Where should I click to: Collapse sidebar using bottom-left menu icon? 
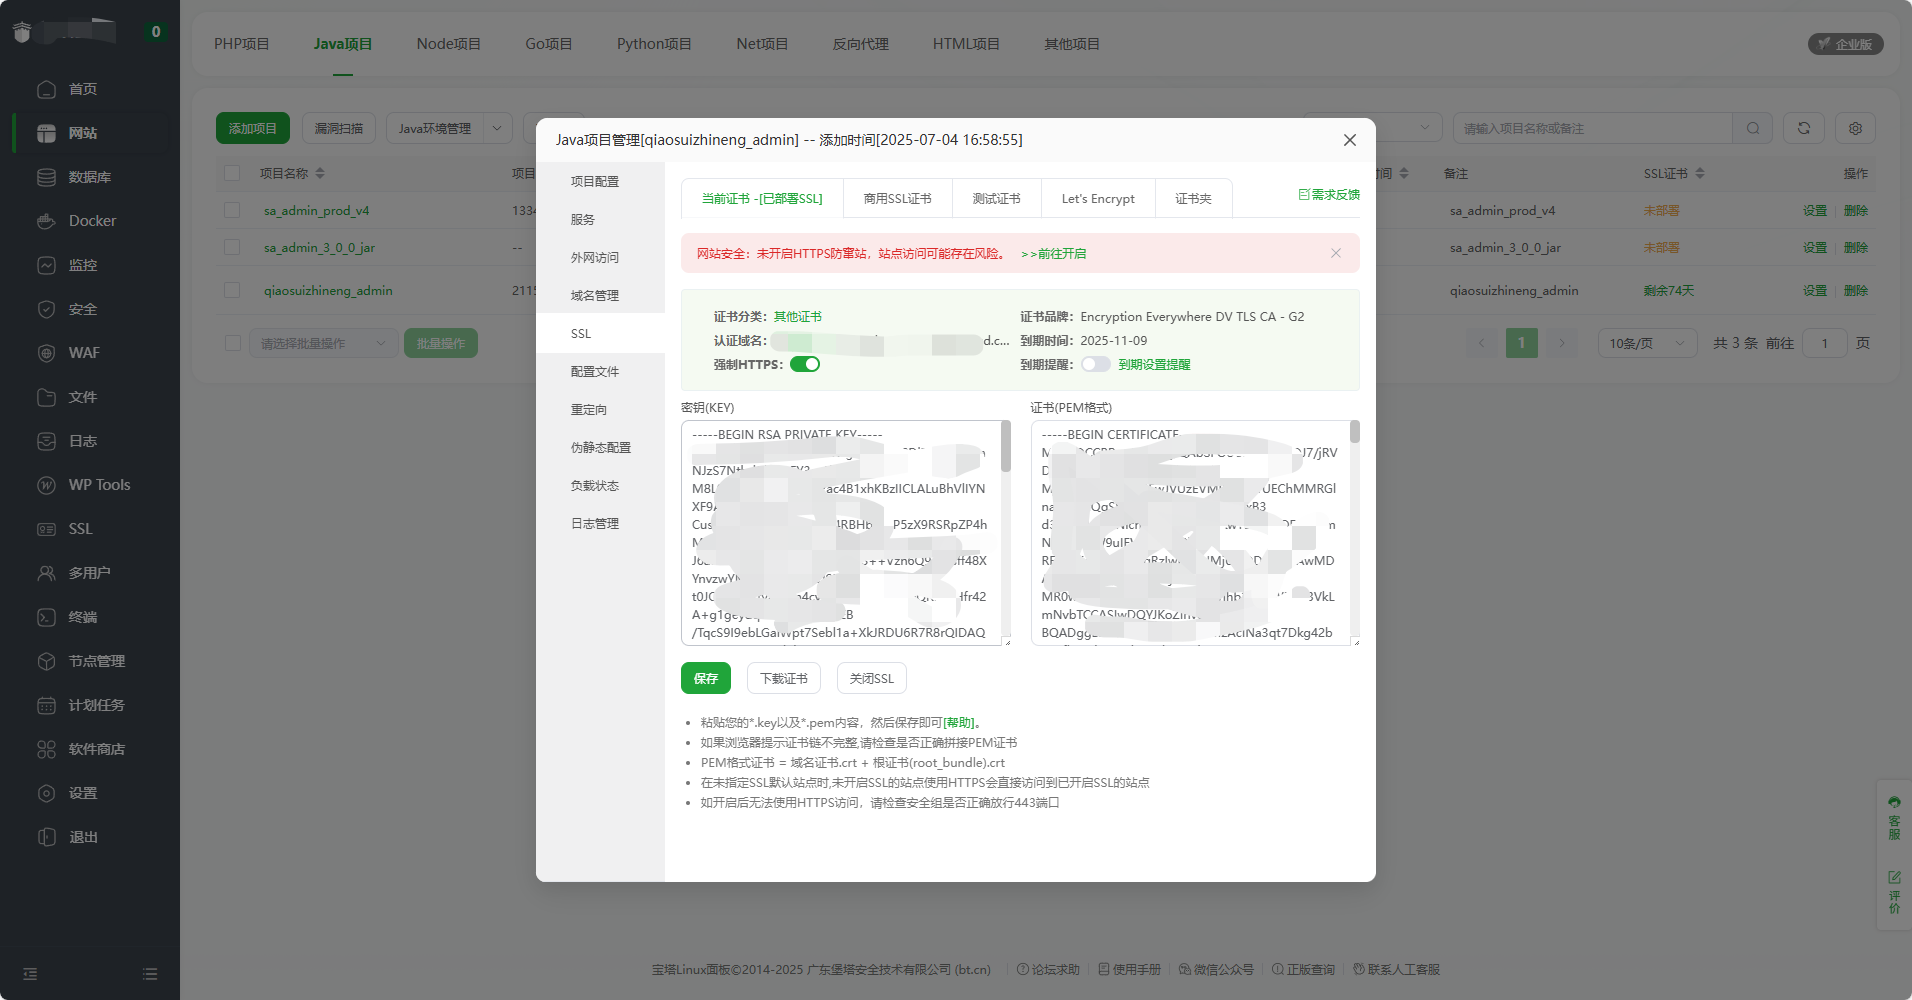[x=30, y=973]
